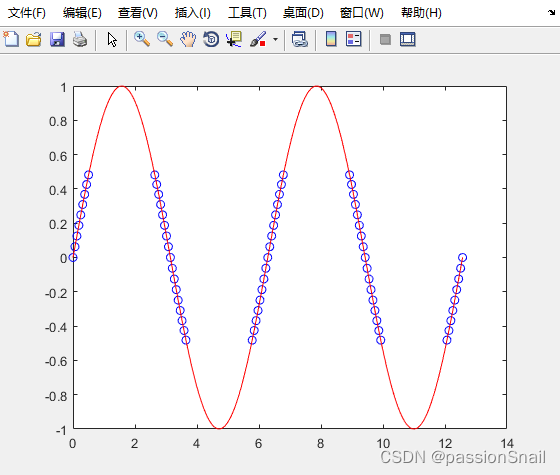Enable the Data Cursor tool
The width and height of the screenshot is (560, 475).
[234, 39]
